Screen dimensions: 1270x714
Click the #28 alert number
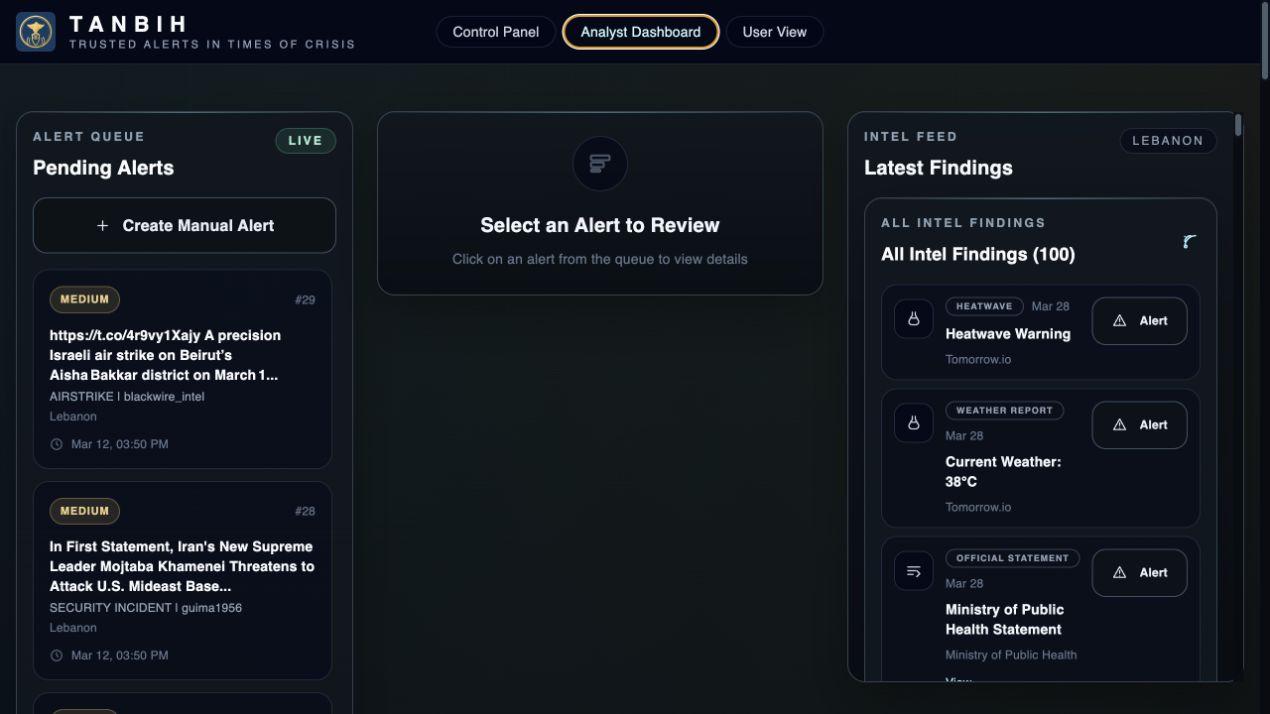[305, 512]
